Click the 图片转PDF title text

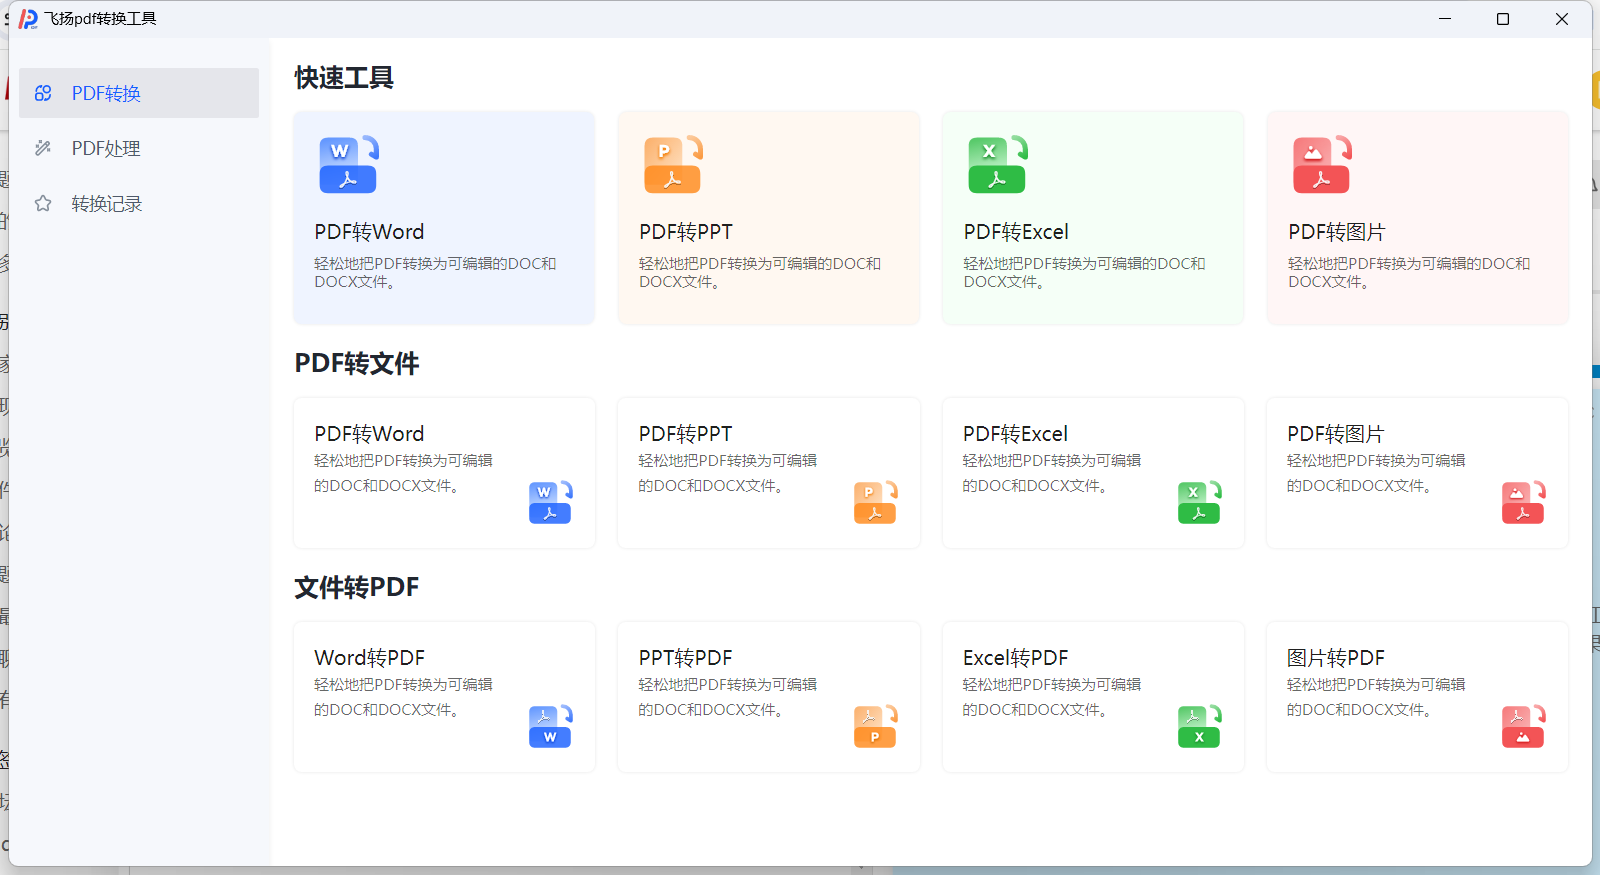[1335, 658]
